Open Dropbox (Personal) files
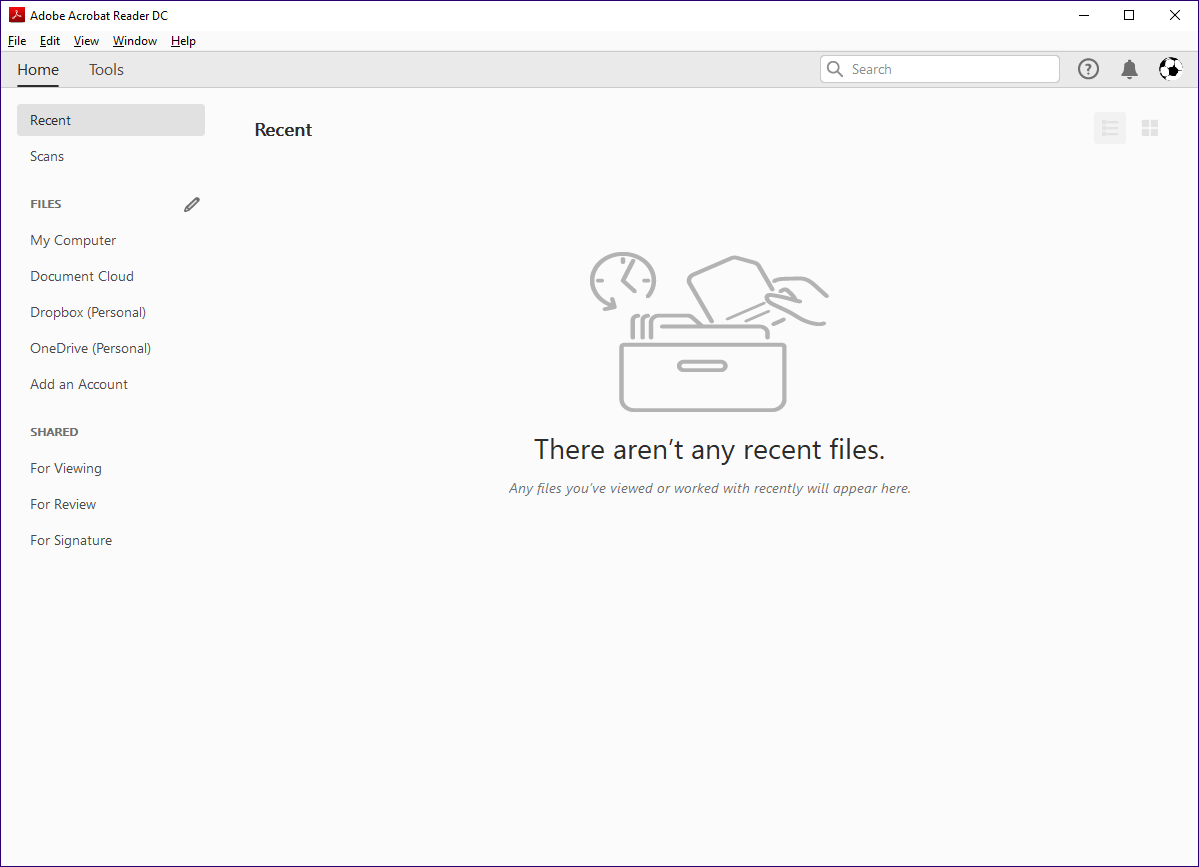 tap(87, 312)
